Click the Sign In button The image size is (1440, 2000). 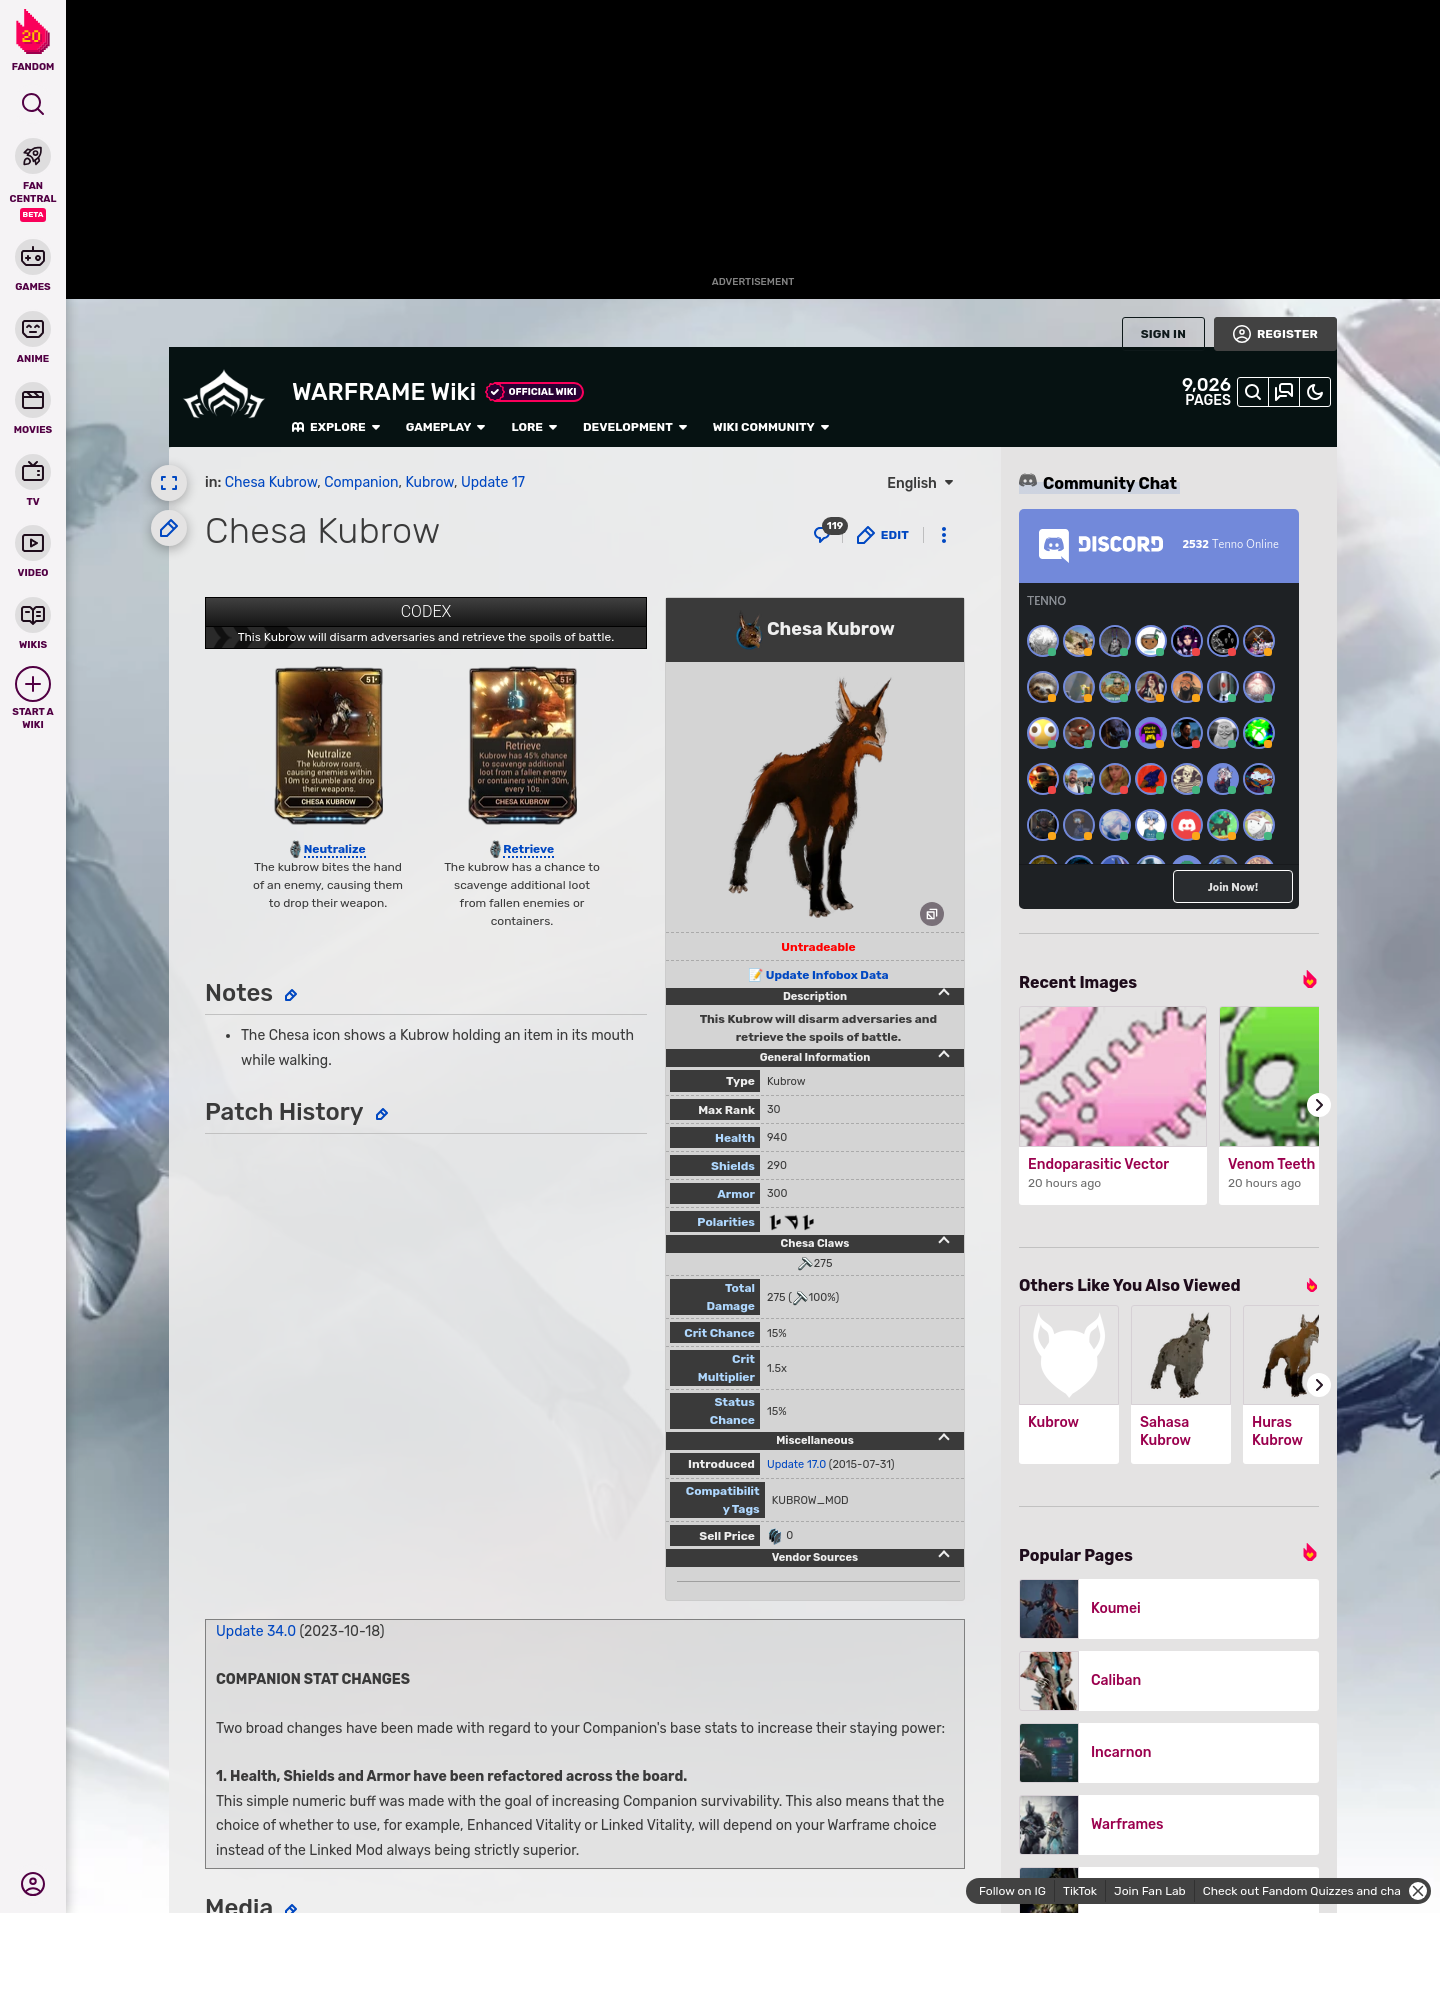[x=1163, y=333]
